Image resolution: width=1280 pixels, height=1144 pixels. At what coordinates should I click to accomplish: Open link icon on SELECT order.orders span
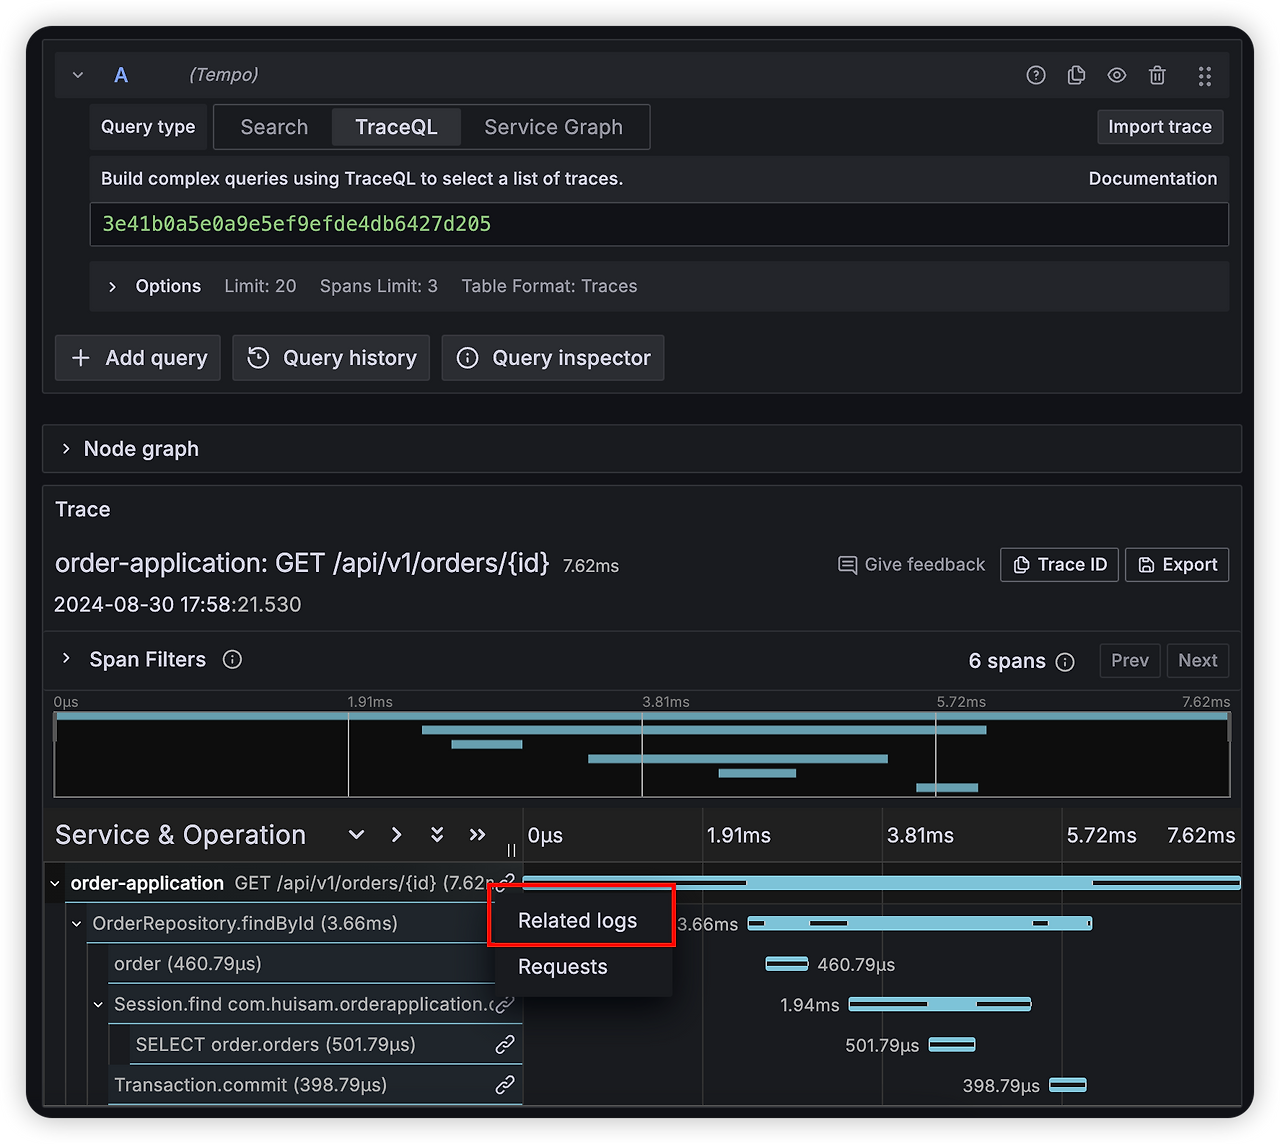[505, 1045]
